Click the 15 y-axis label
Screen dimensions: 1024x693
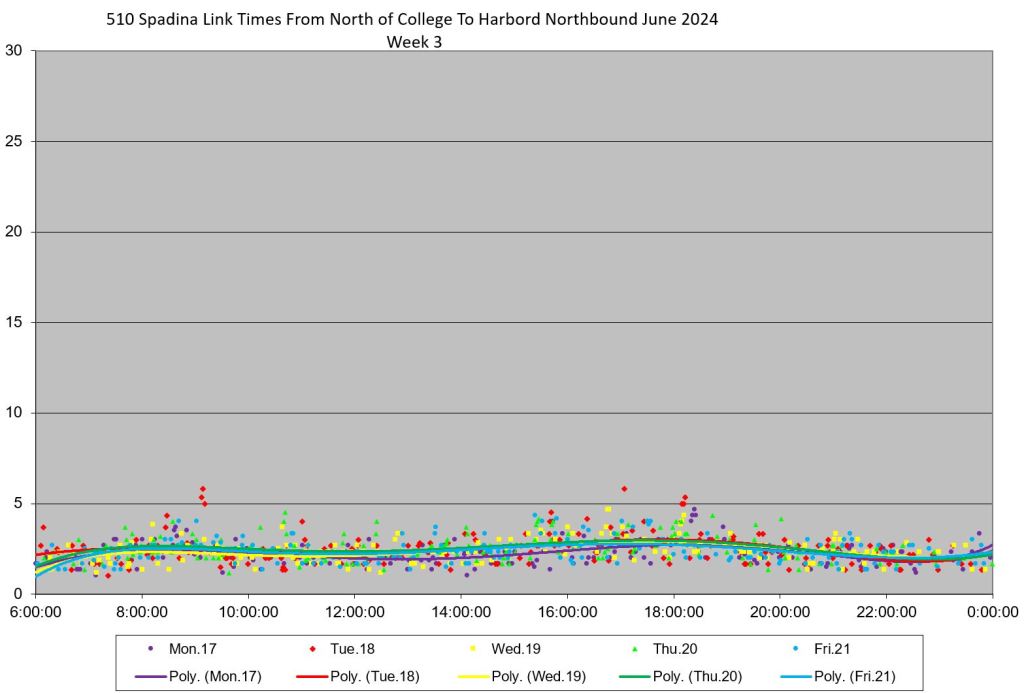(x=14, y=322)
